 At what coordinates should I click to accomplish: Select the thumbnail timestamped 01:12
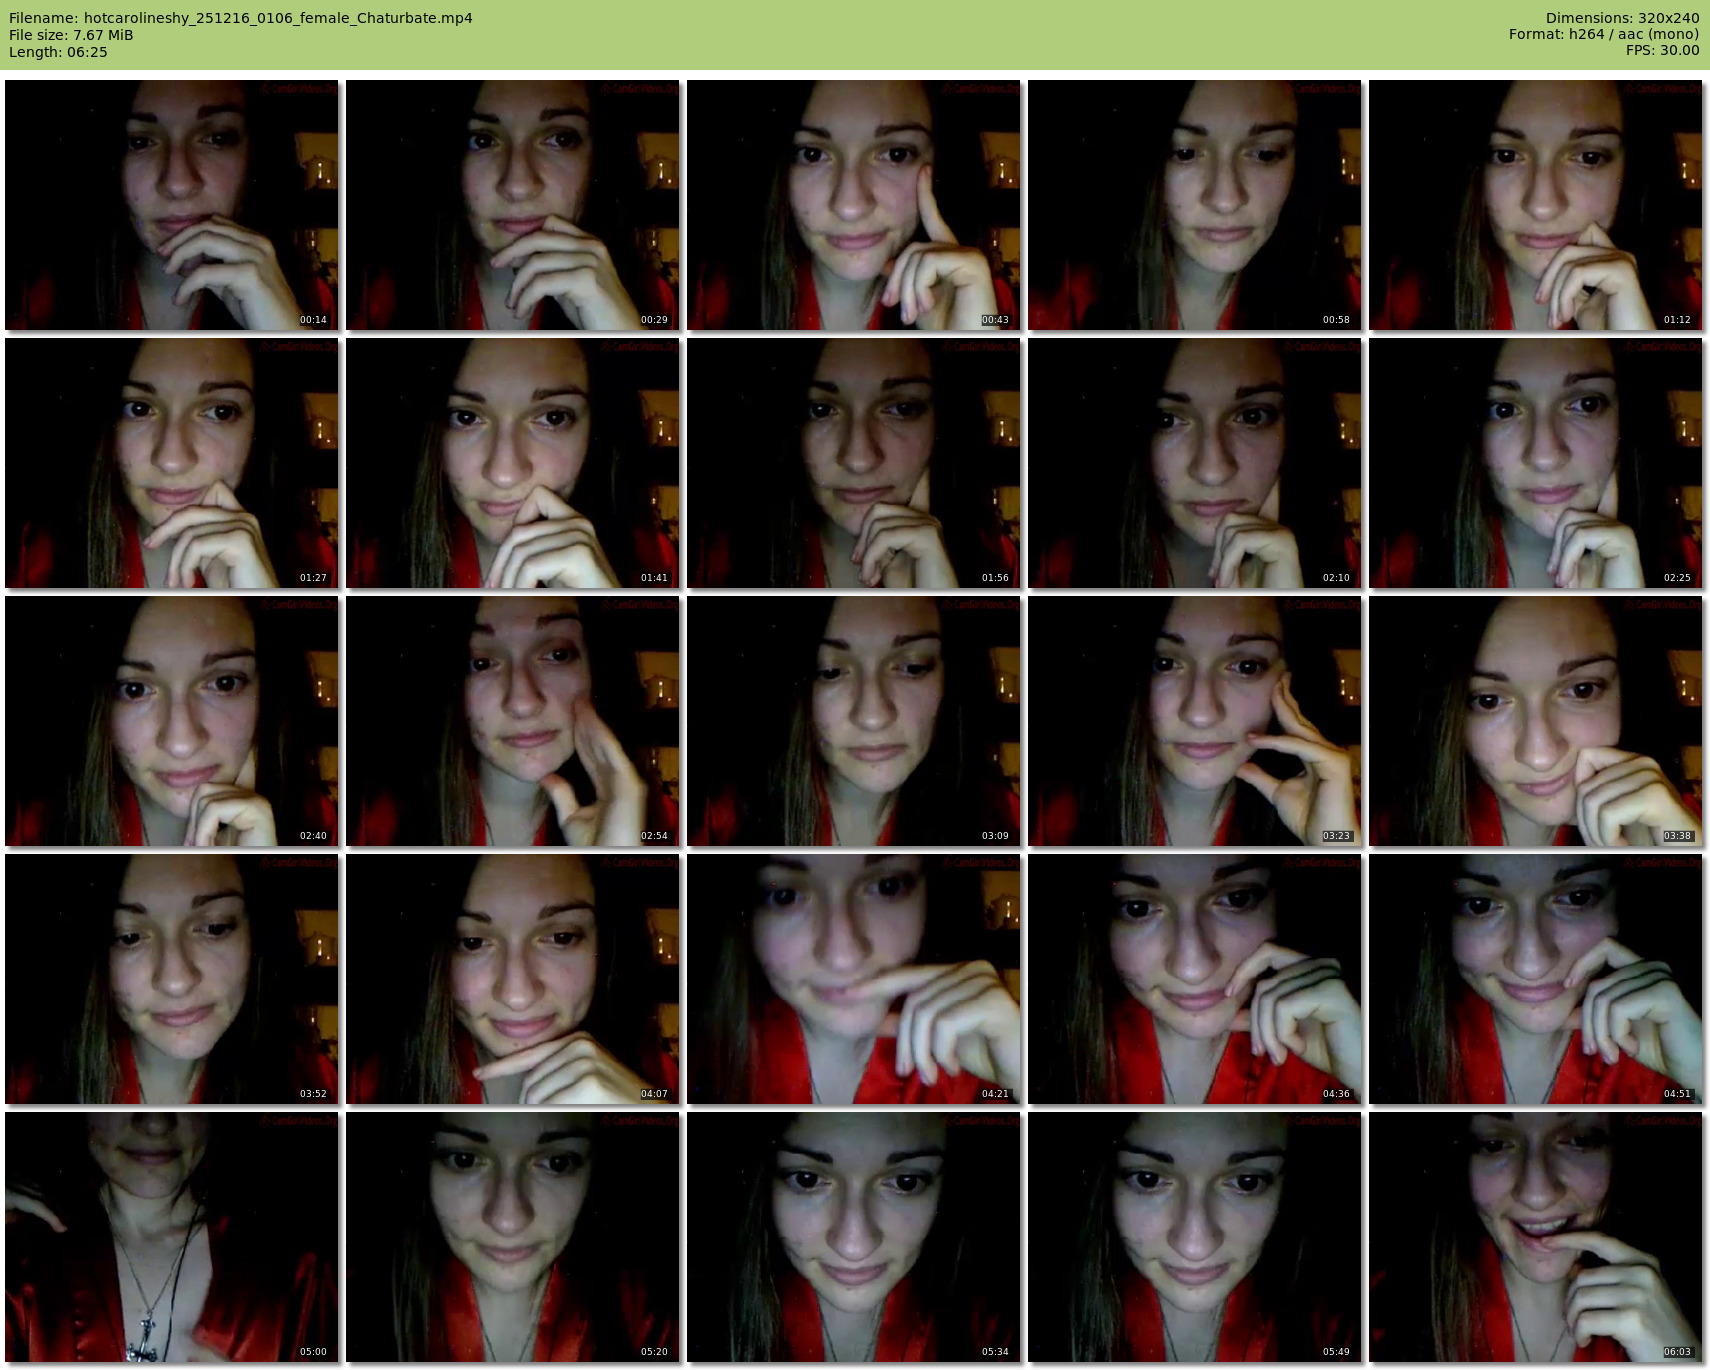coord(1536,205)
